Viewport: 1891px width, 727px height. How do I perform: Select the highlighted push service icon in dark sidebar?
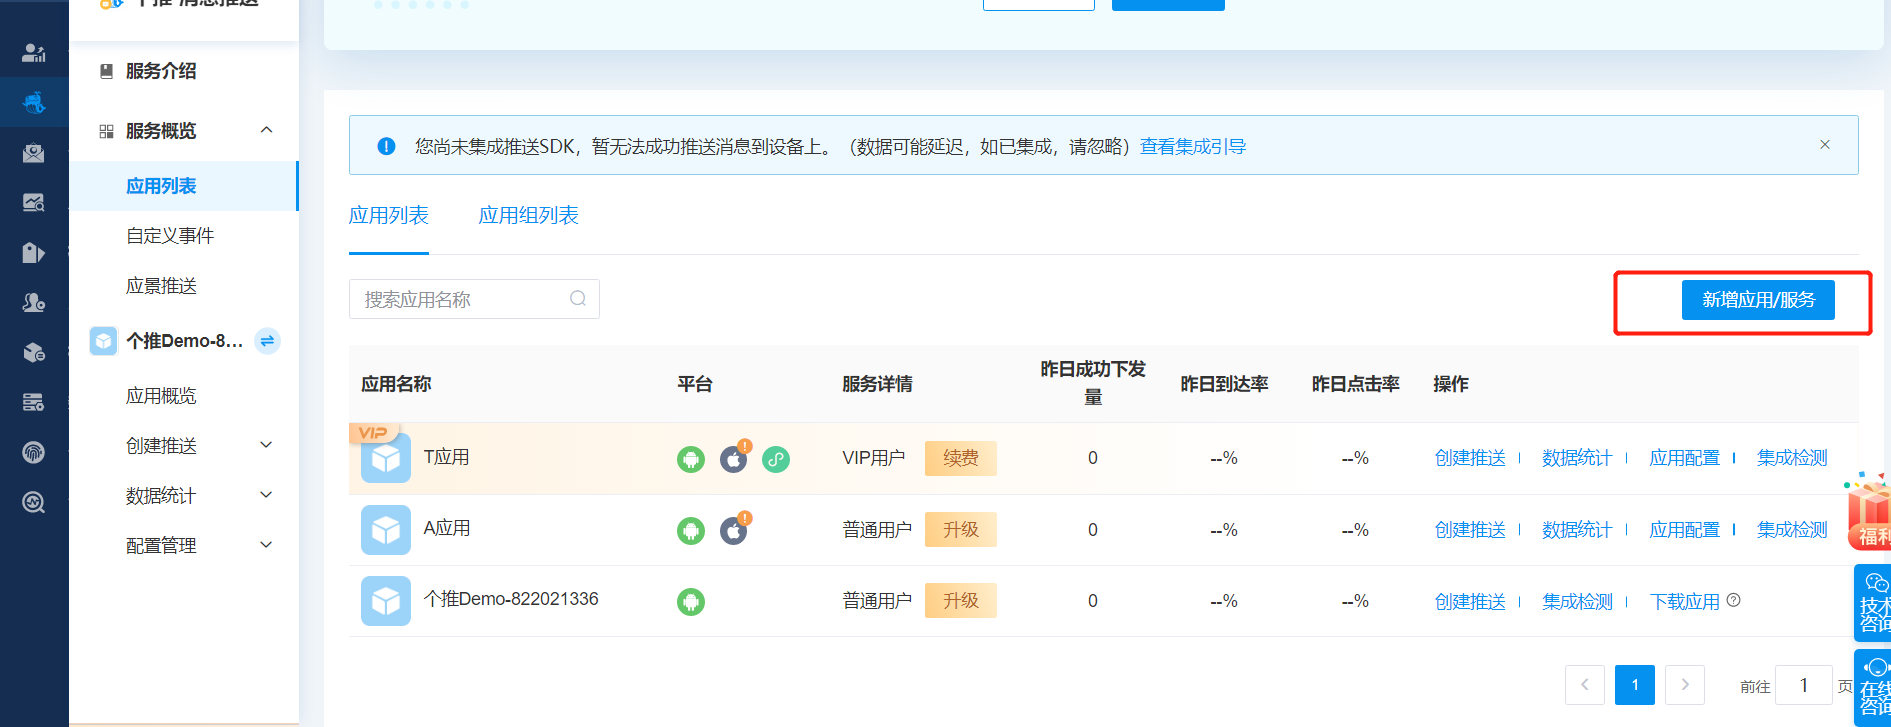(x=34, y=102)
